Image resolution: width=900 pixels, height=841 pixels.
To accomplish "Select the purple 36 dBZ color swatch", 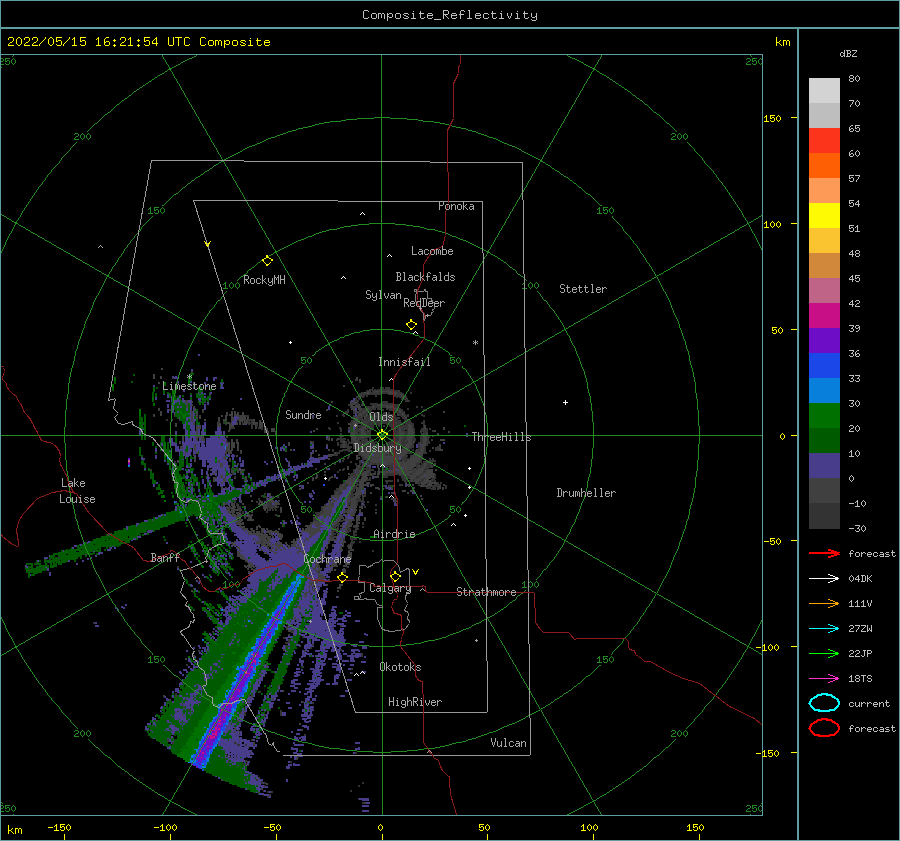I will (824, 340).
